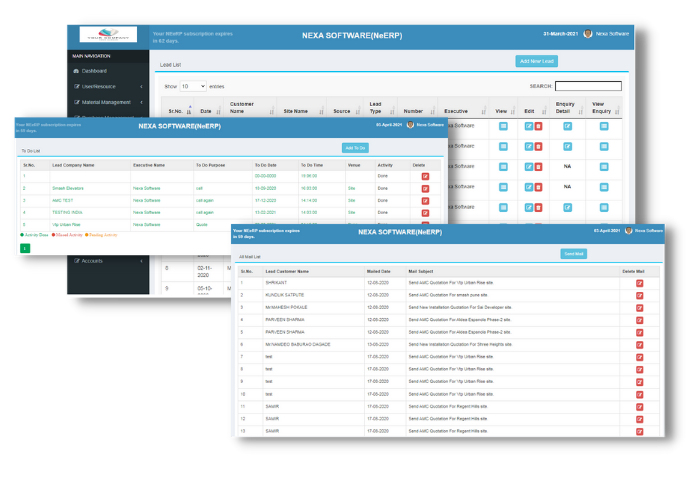
Task: Click the Add To Do button
Action: pyautogui.click(x=355, y=147)
